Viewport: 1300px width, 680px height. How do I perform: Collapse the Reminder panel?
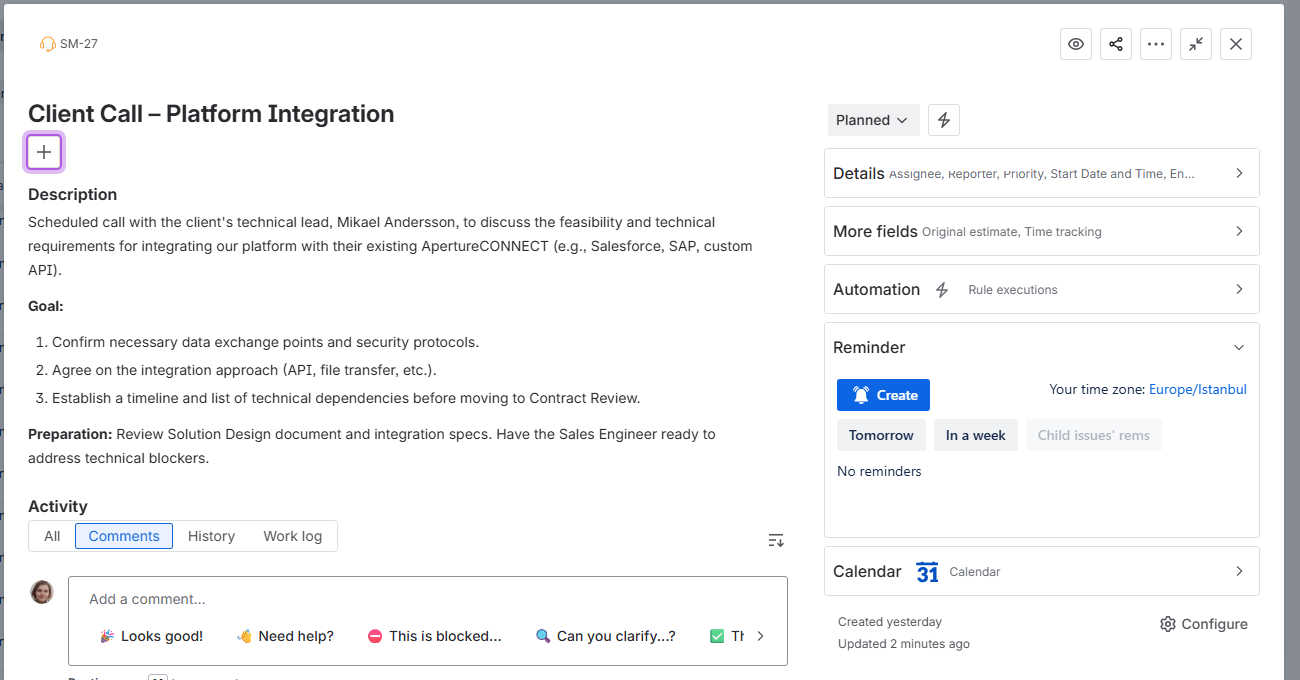click(x=1239, y=348)
